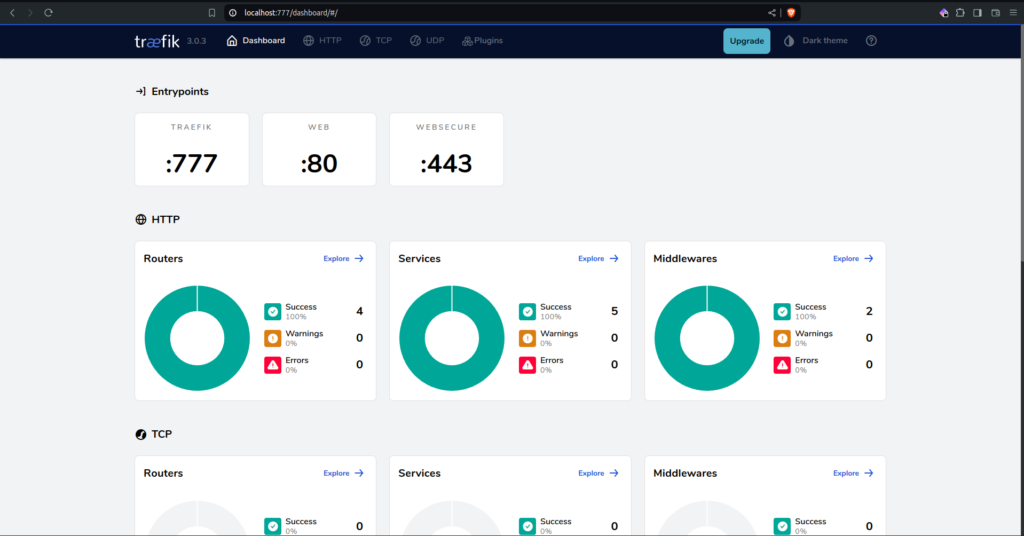Click the Dark theme half-moon icon

tap(789, 40)
